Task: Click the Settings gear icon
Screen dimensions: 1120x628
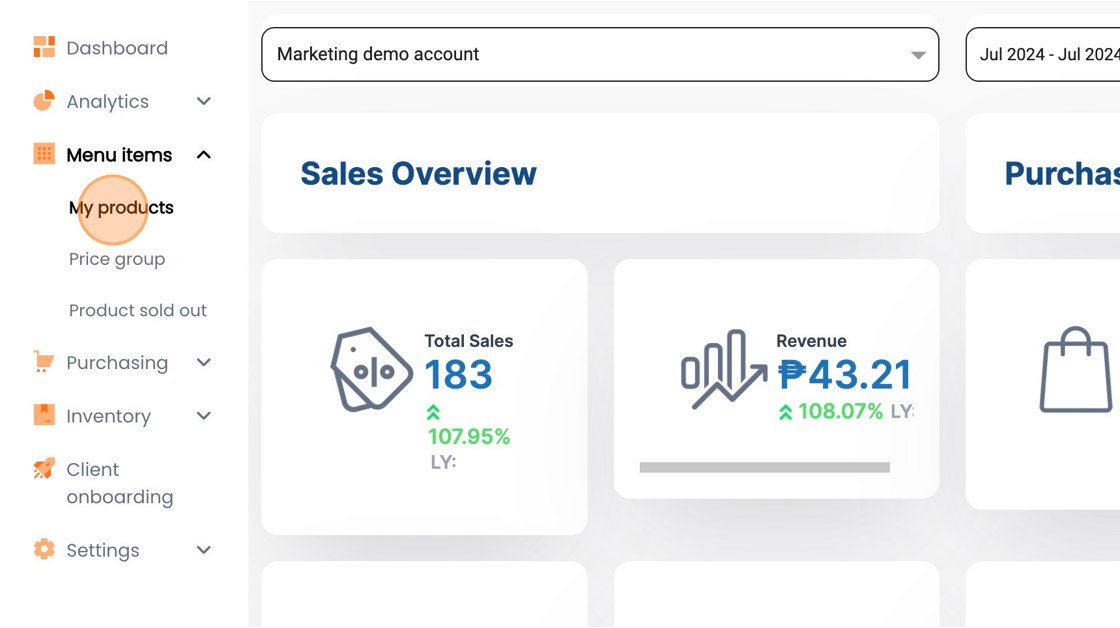Action: (x=44, y=549)
